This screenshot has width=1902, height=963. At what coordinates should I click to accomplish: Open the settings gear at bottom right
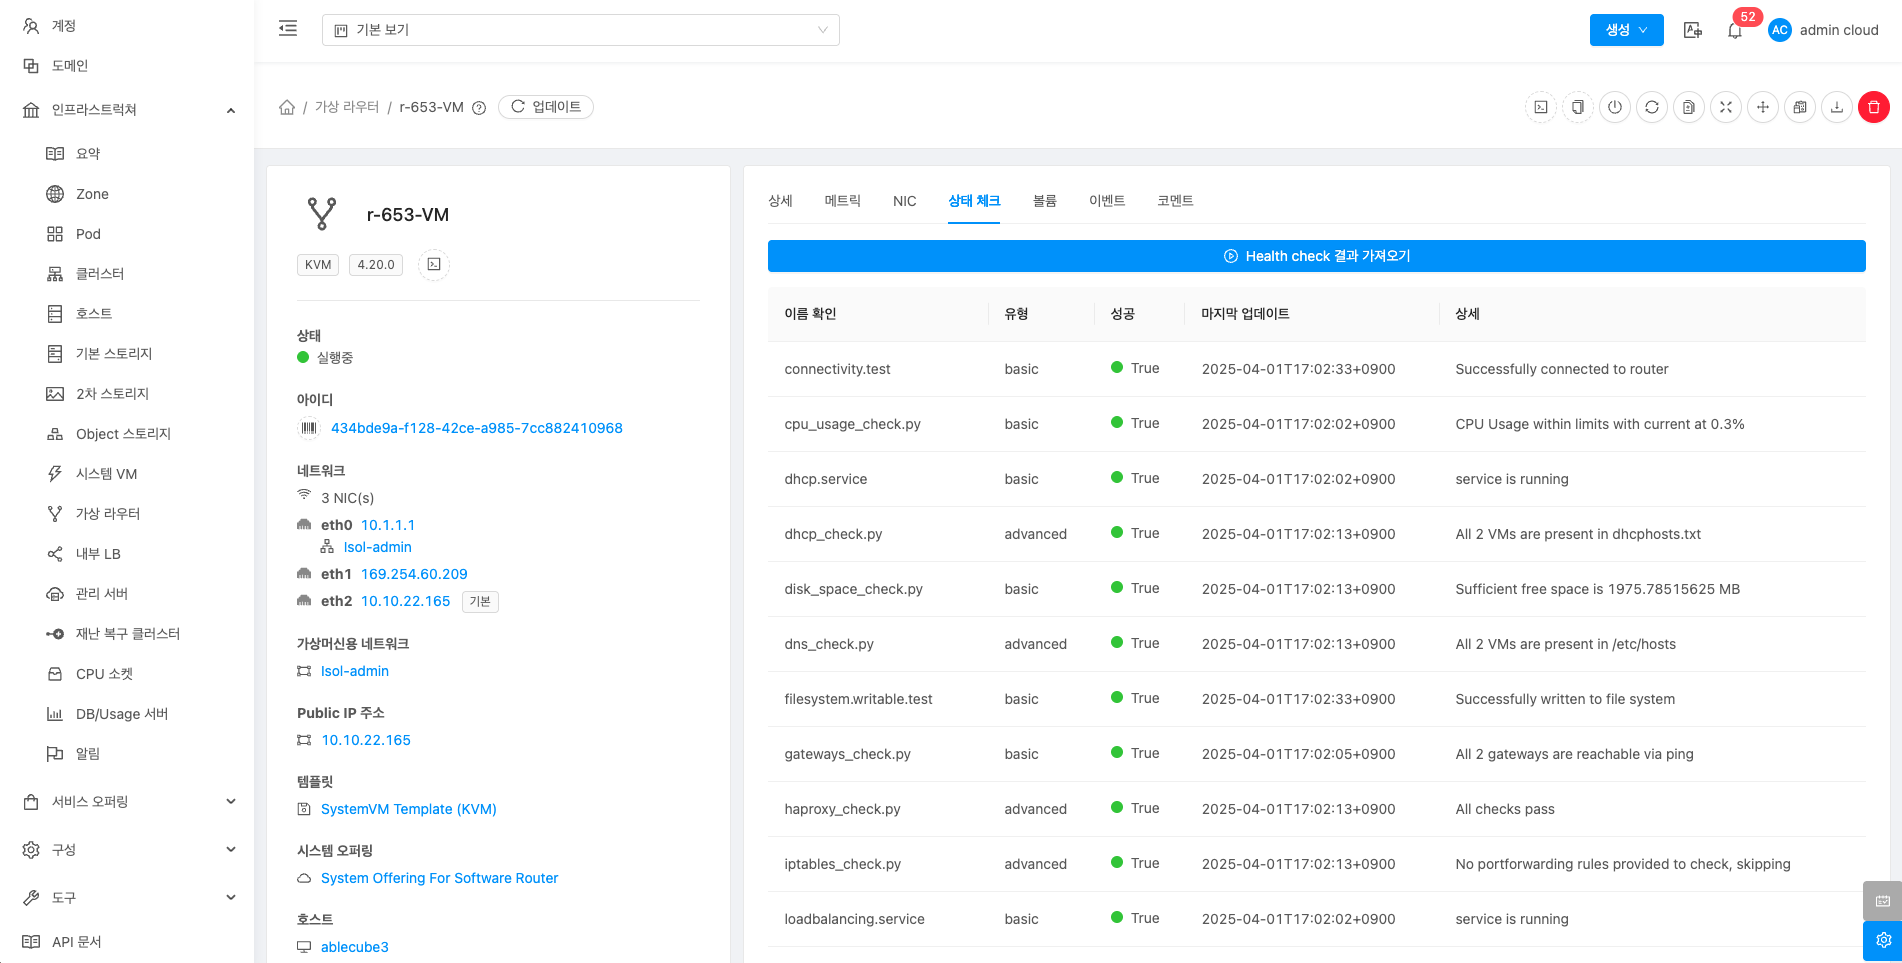click(x=1882, y=940)
